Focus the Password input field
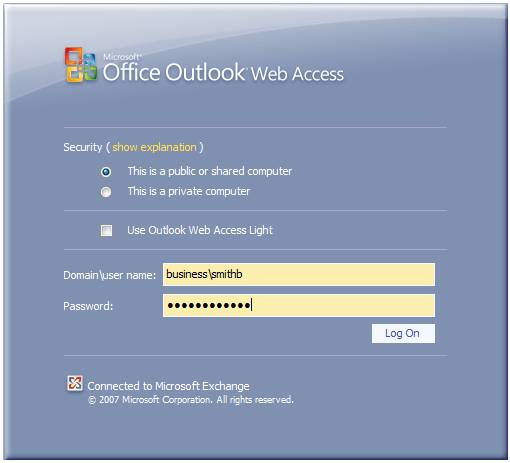510x463 pixels. pos(299,305)
